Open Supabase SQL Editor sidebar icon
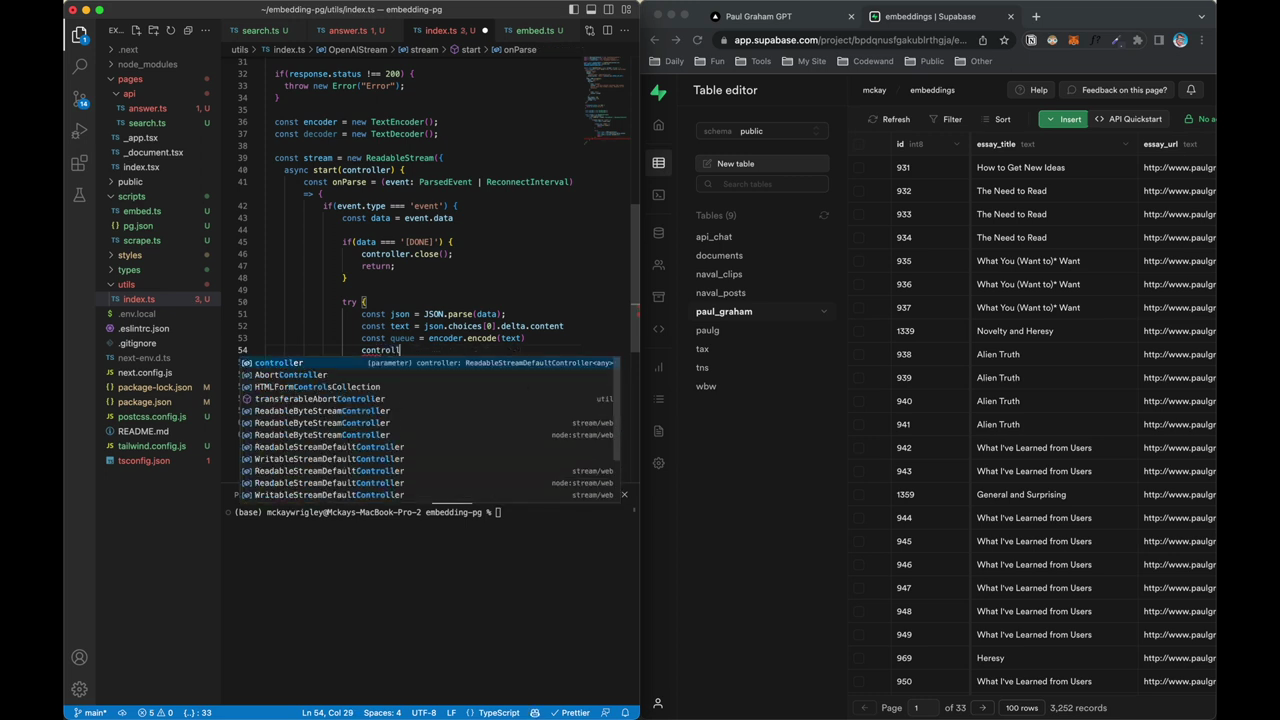 (658, 195)
